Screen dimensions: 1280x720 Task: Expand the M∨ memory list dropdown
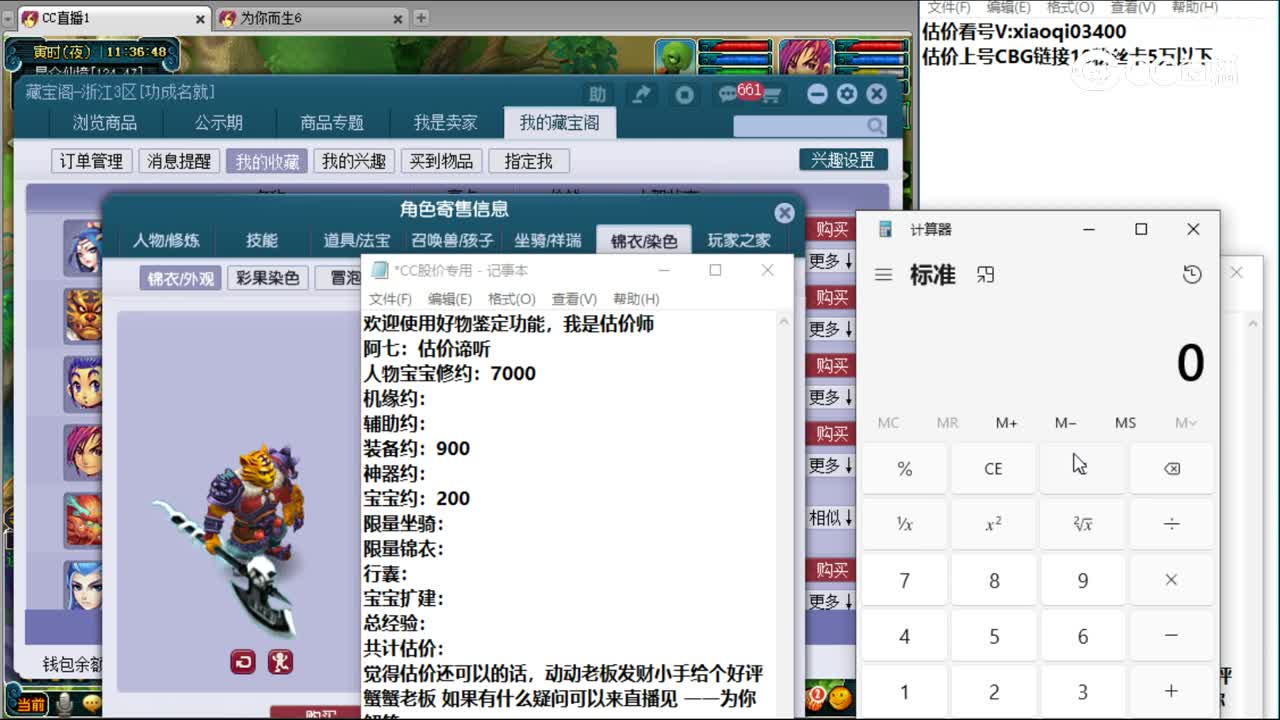[1185, 423]
